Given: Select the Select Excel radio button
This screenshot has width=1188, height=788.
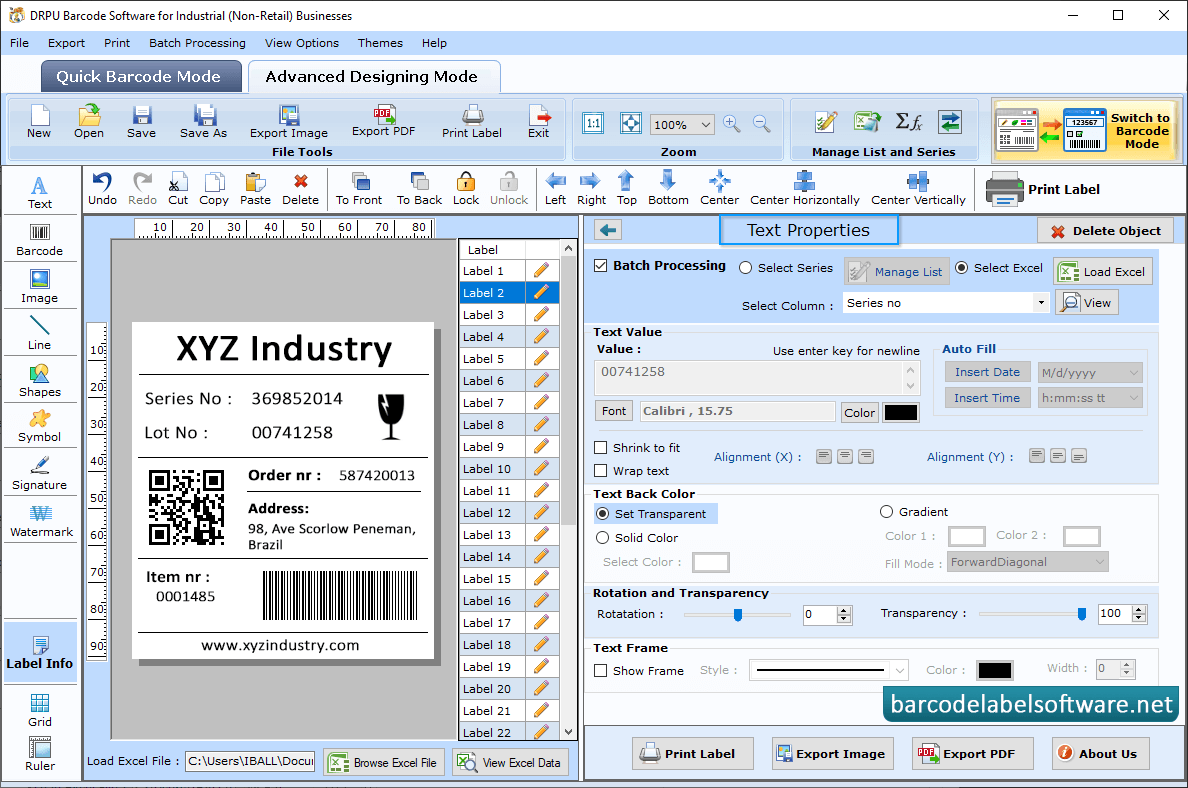Looking at the screenshot, I should [x=961, y=267].
